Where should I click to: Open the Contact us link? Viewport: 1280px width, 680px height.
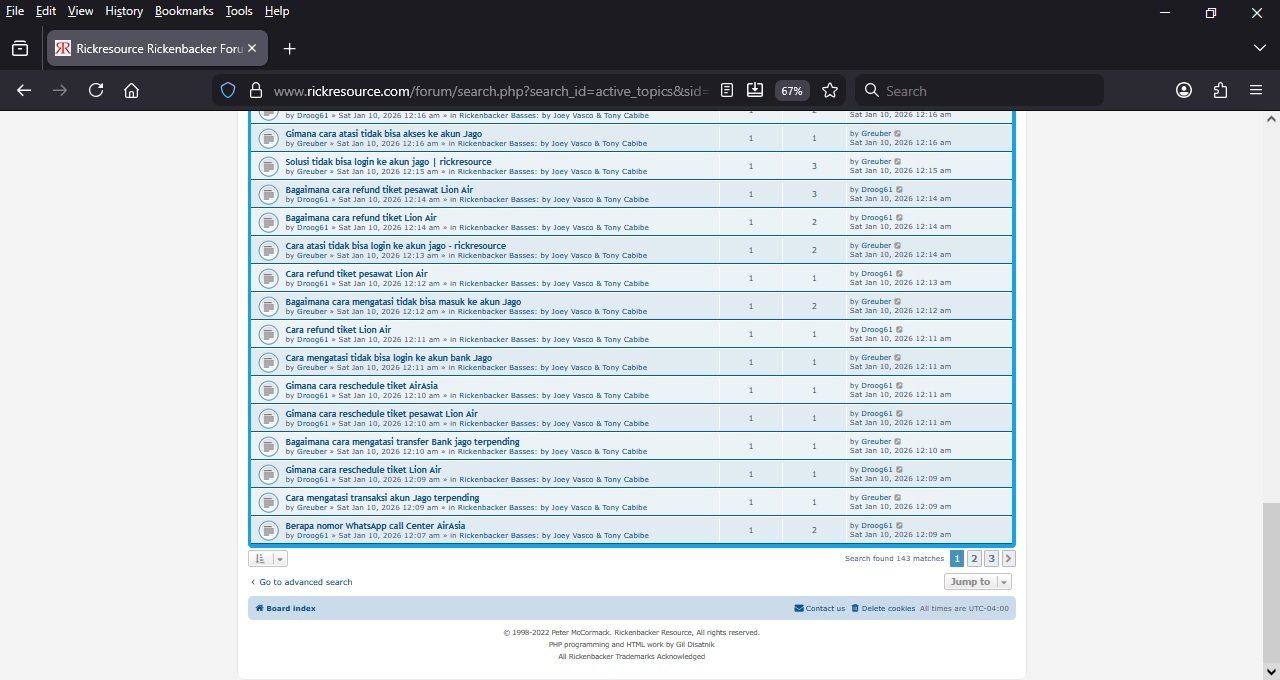point(820,608)
